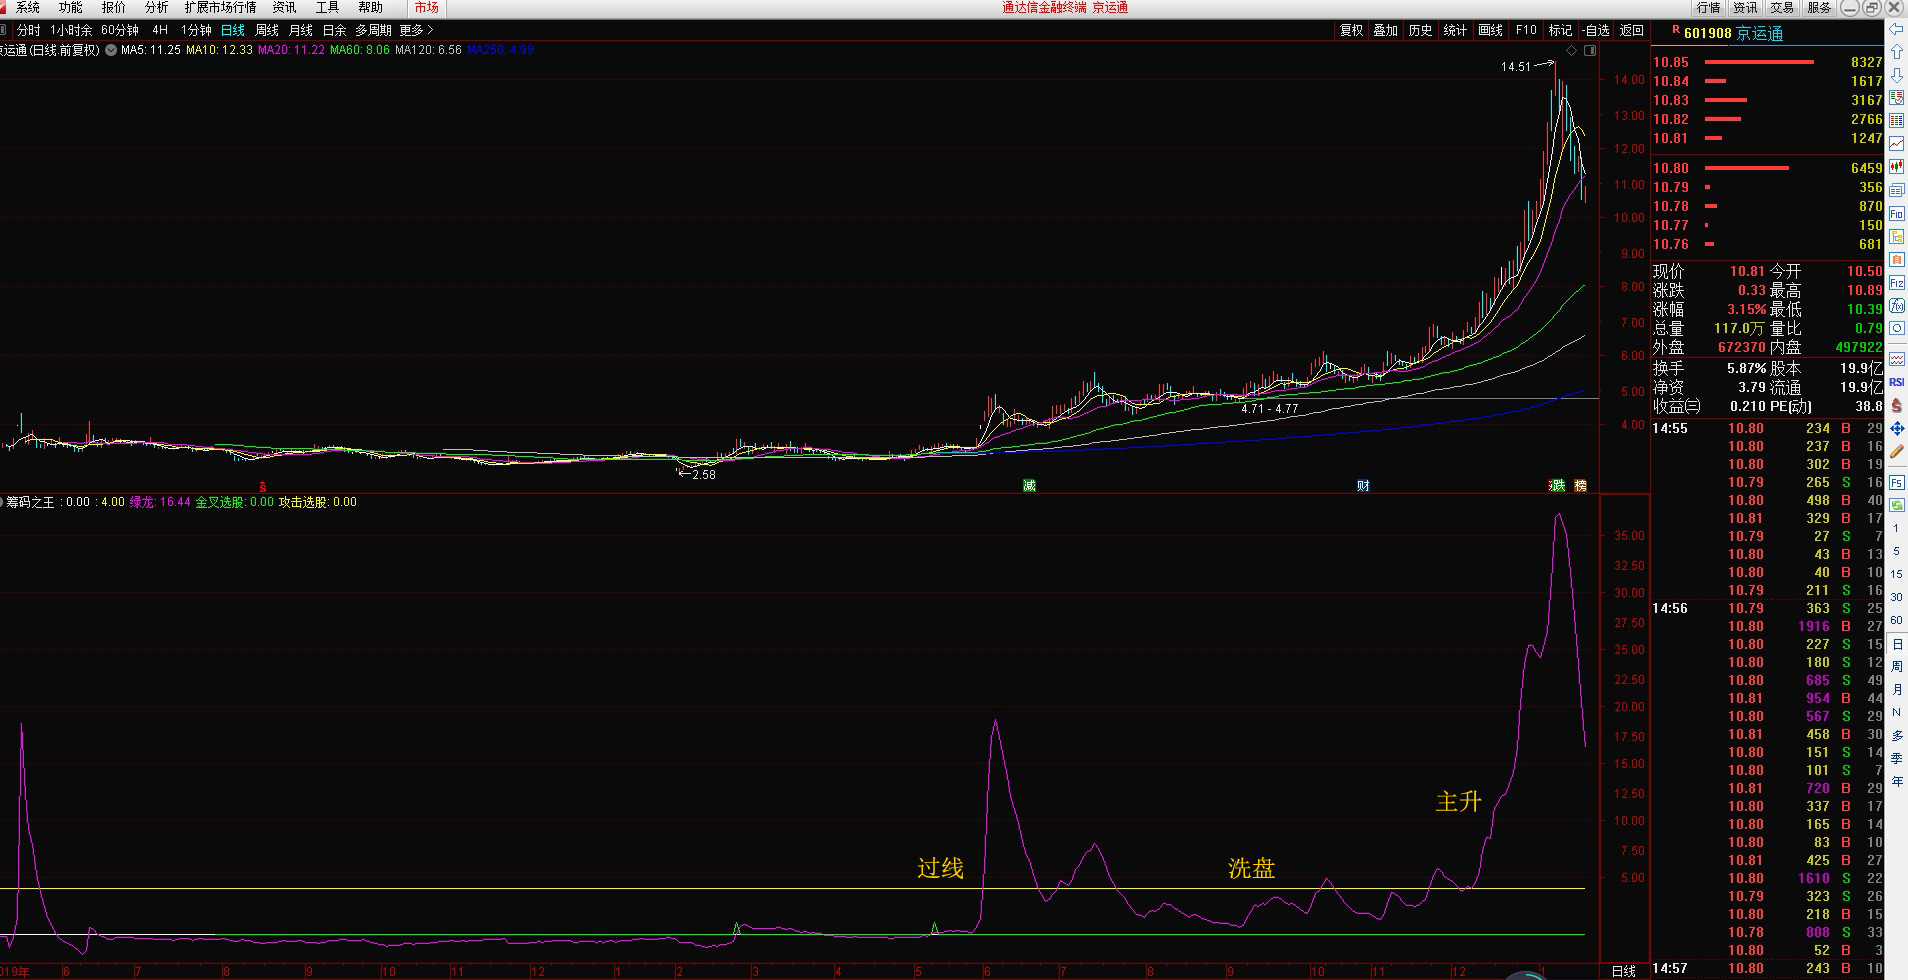Click the F10 company info icon
The width and height of the screenshot is (1908, 980).
point(1896,214)
